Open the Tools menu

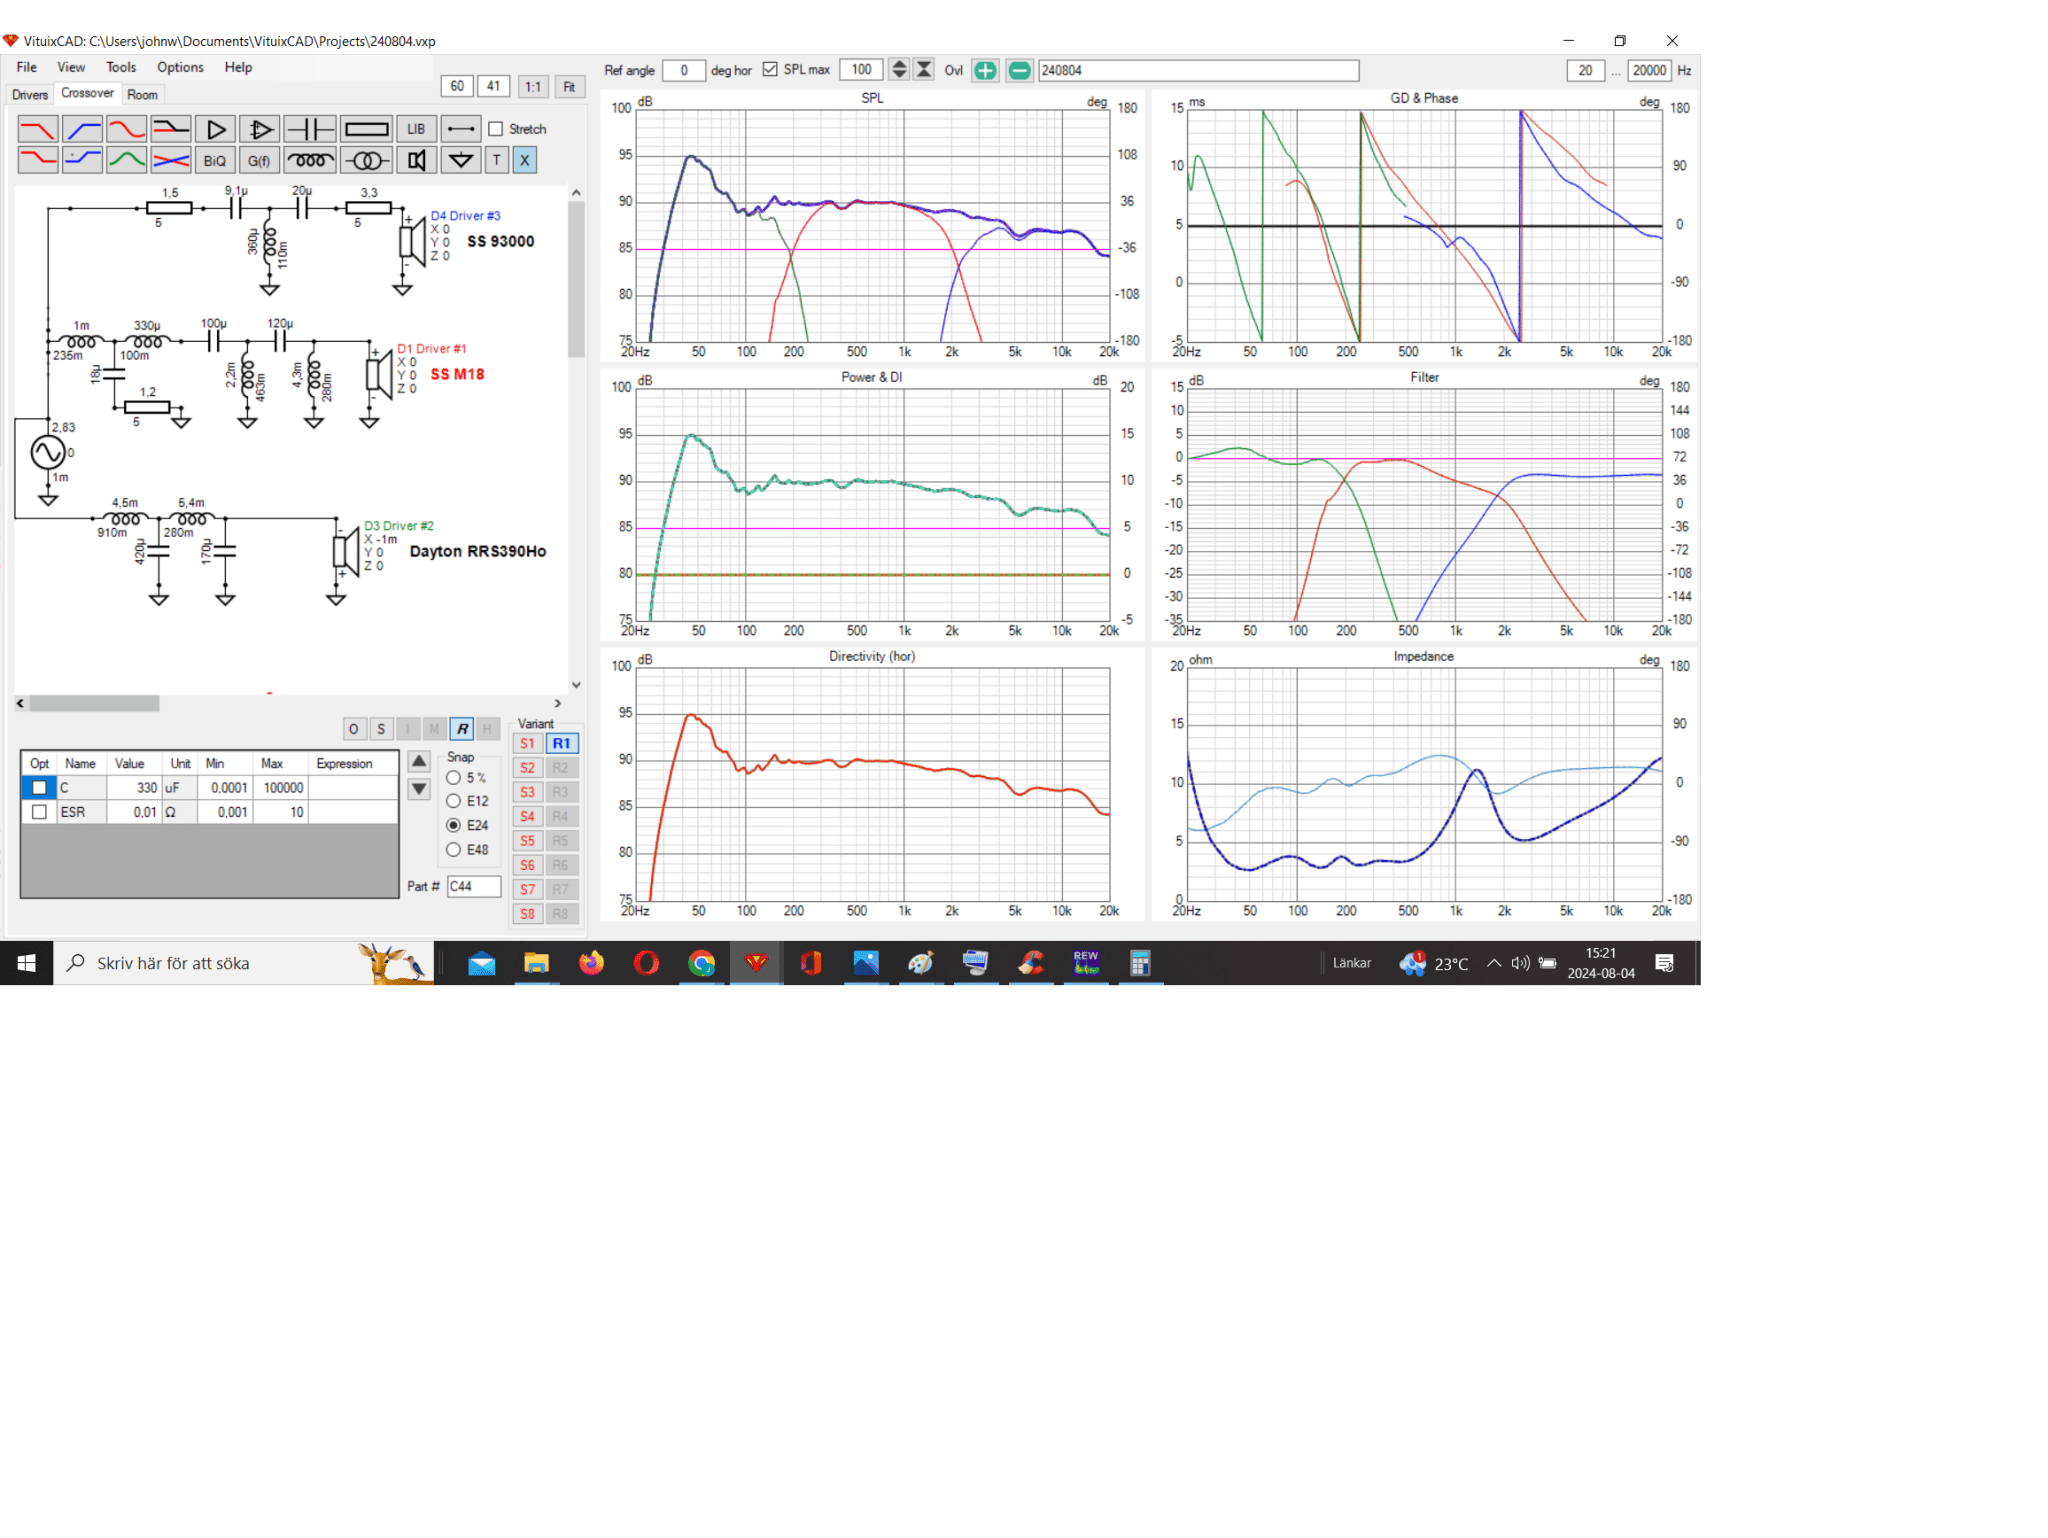[x=121, y=67]
